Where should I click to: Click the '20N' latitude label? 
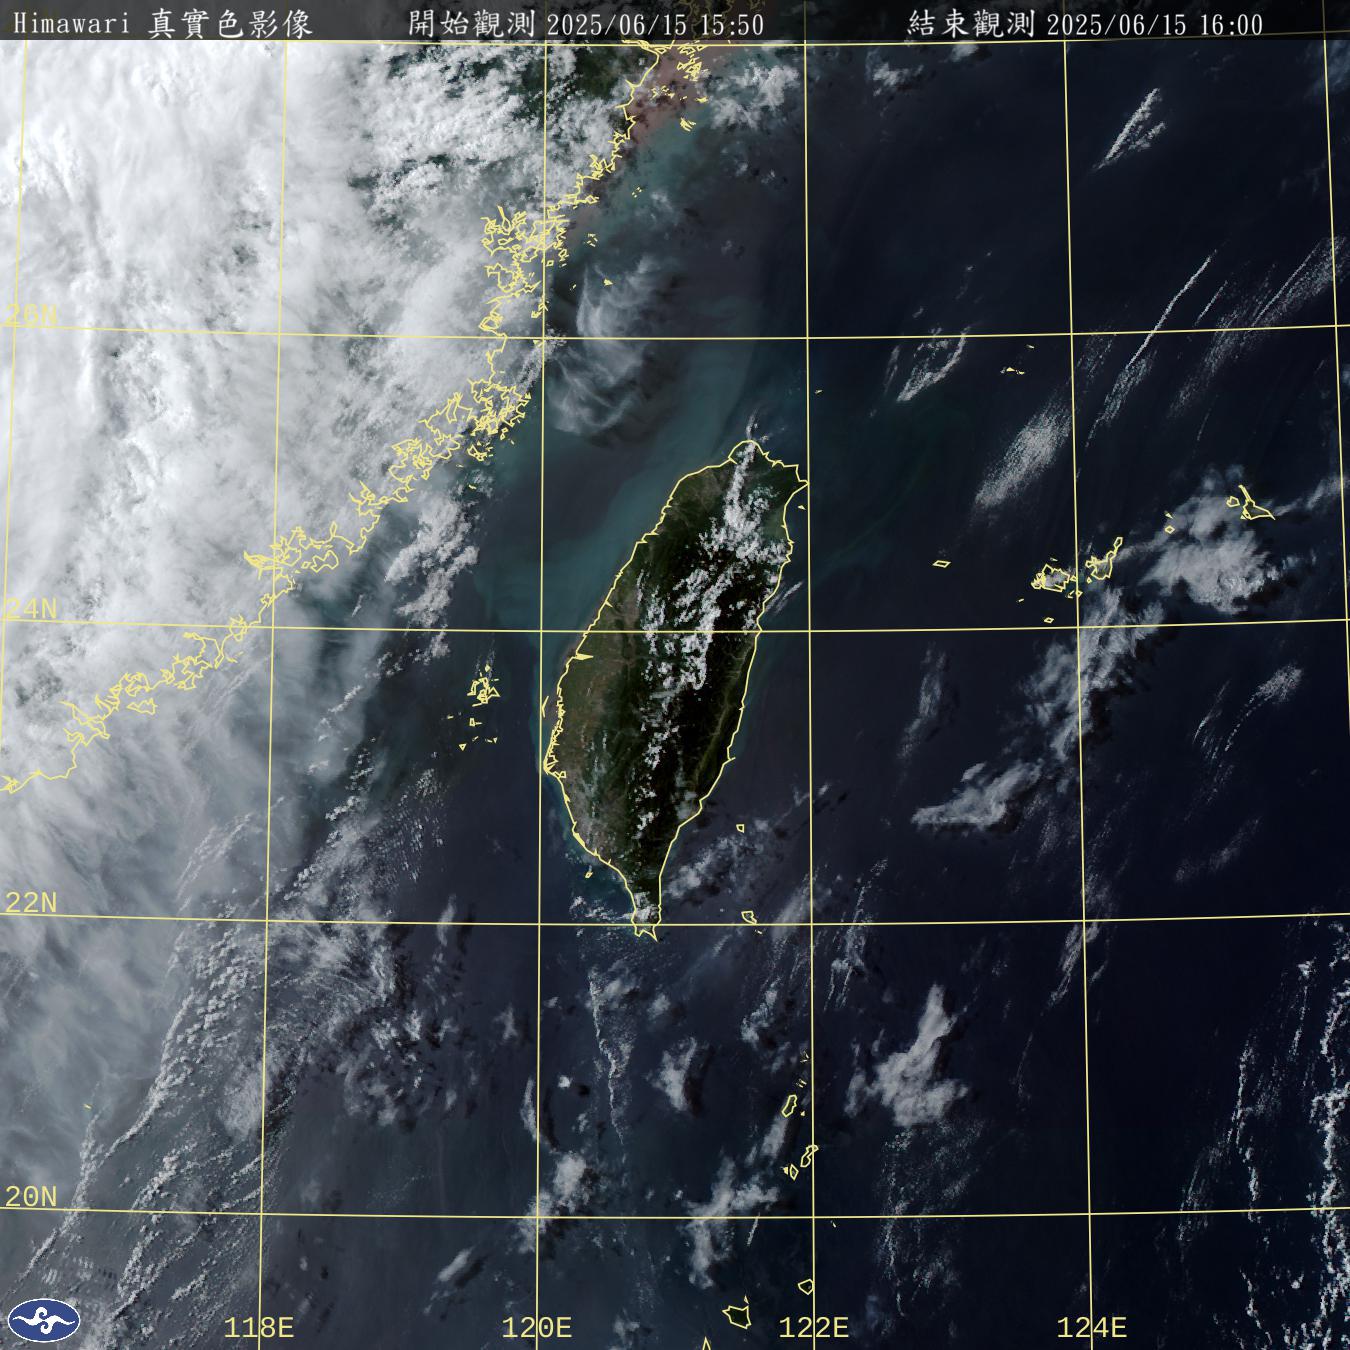click(x=31, y=1197)
